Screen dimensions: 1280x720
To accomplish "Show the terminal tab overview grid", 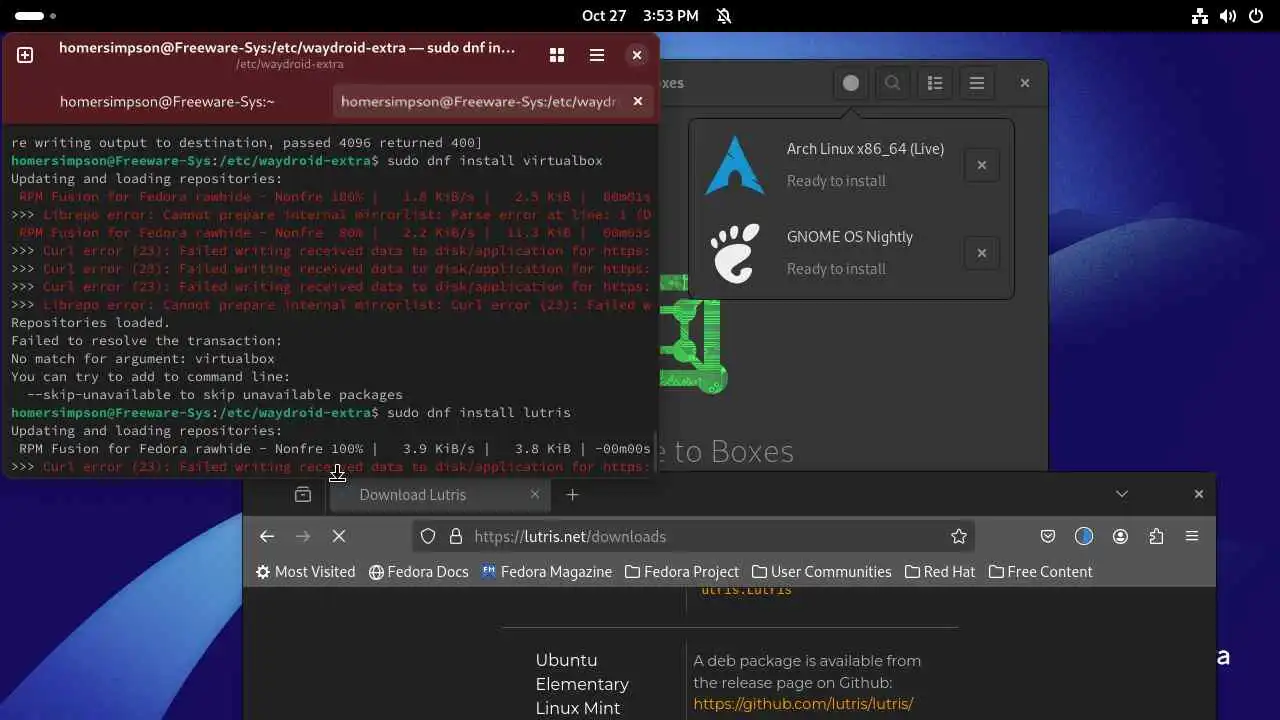I will [x=557, y=55].
